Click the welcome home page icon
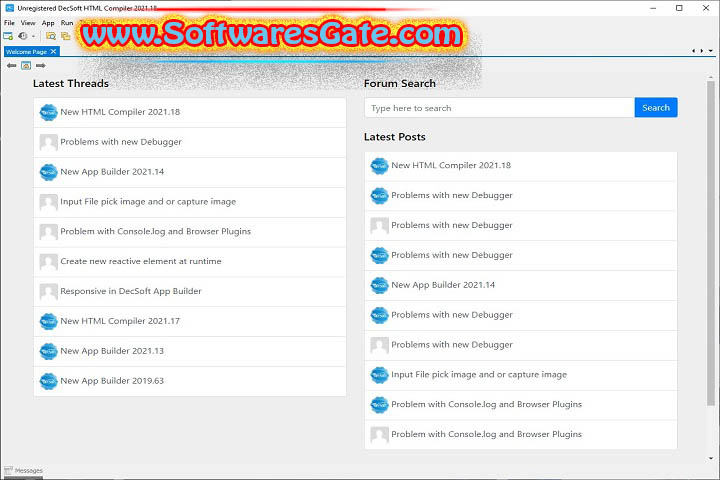 (x=26, y=66)
